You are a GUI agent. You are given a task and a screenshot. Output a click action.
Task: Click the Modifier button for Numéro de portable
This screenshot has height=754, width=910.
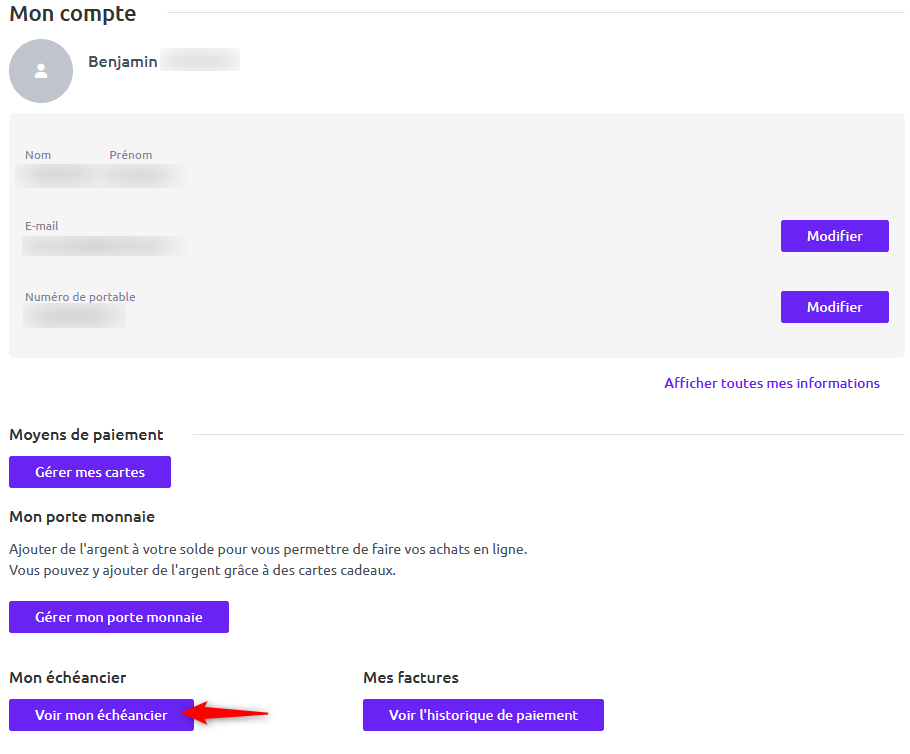pyautogui.click(x=834, y=306)
